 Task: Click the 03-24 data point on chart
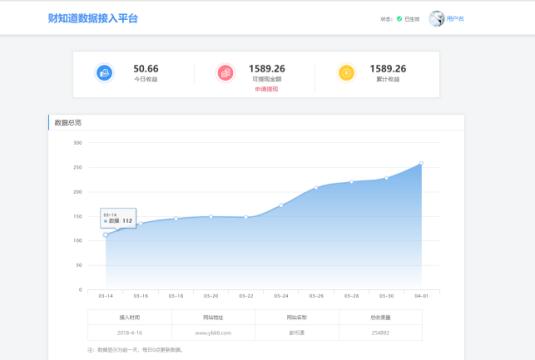281,205
